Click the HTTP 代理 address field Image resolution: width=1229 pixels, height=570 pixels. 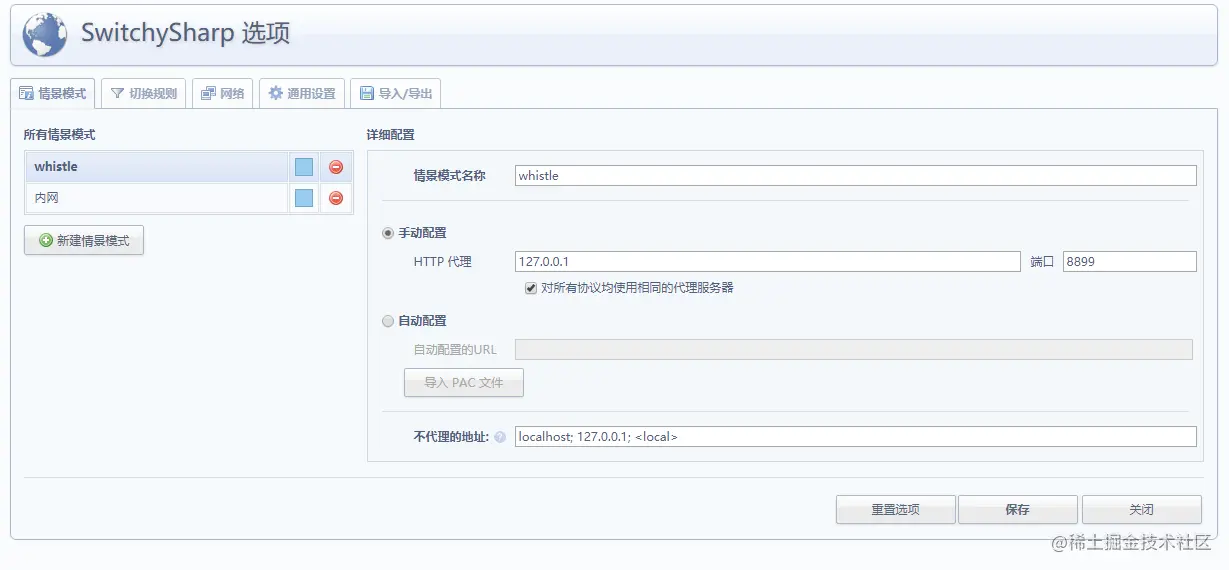coord(767,261)
